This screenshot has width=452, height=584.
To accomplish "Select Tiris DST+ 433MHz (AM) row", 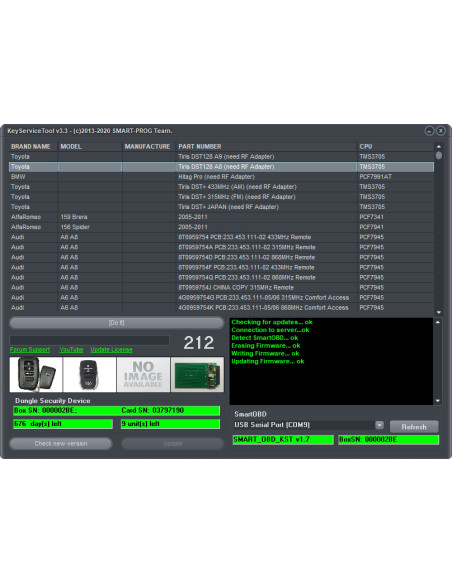I will 222,187.
